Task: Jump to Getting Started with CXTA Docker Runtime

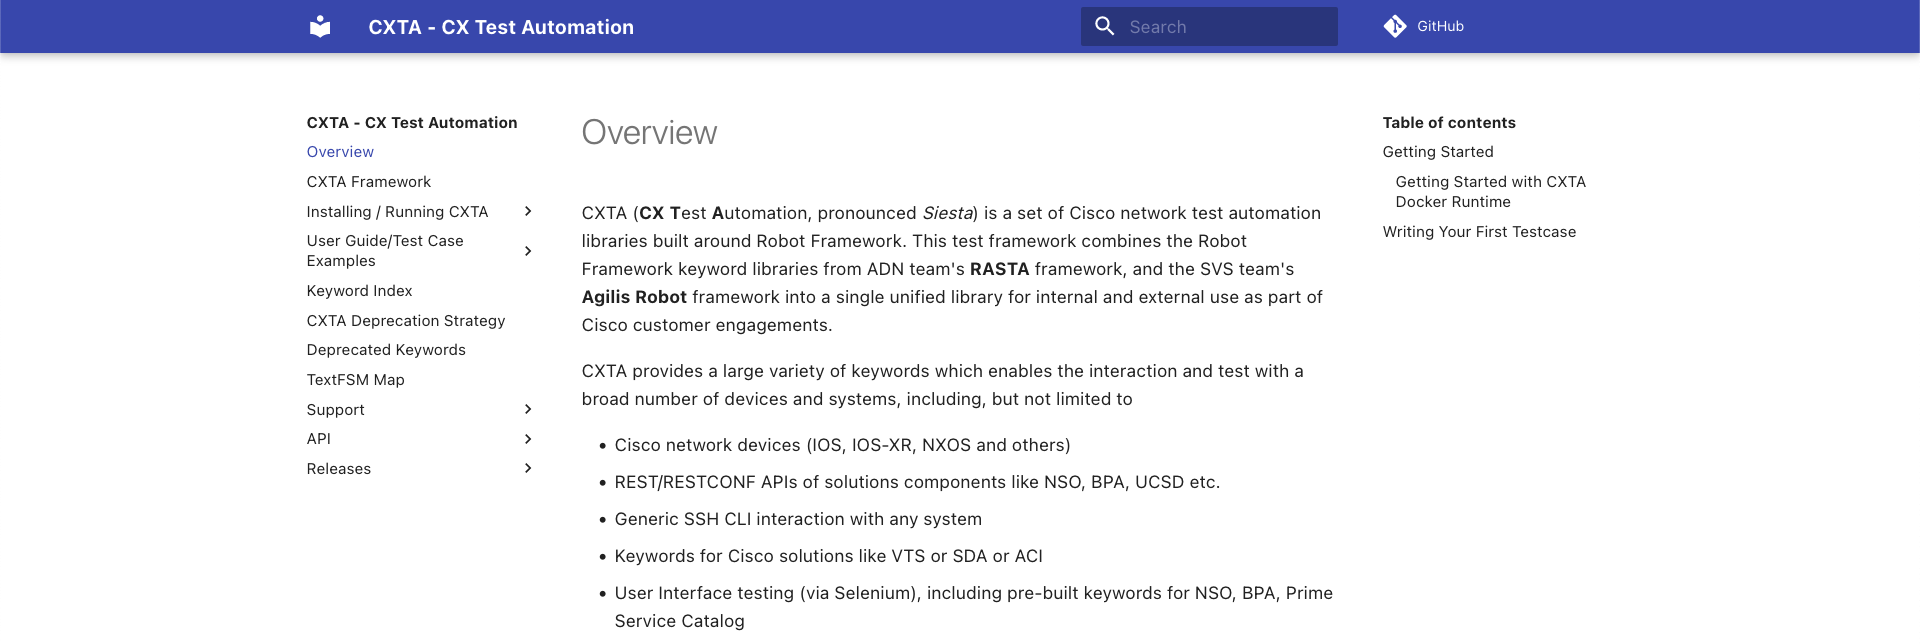Action: pos(1491,192)
